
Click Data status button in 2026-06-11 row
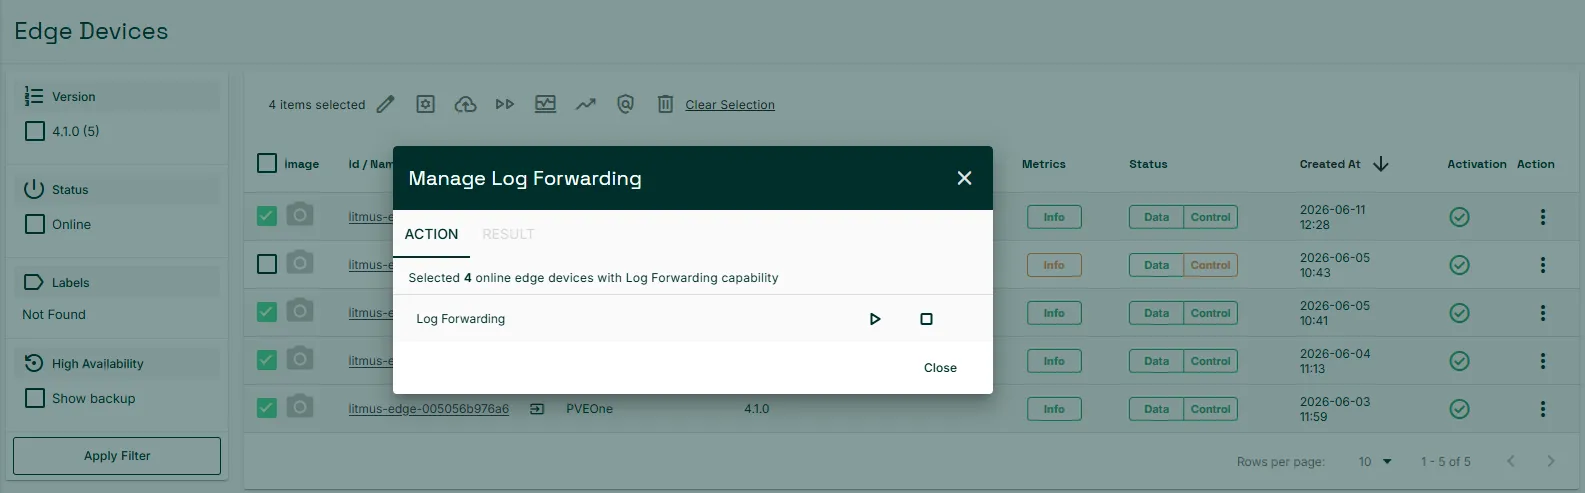coord(1157,217)
